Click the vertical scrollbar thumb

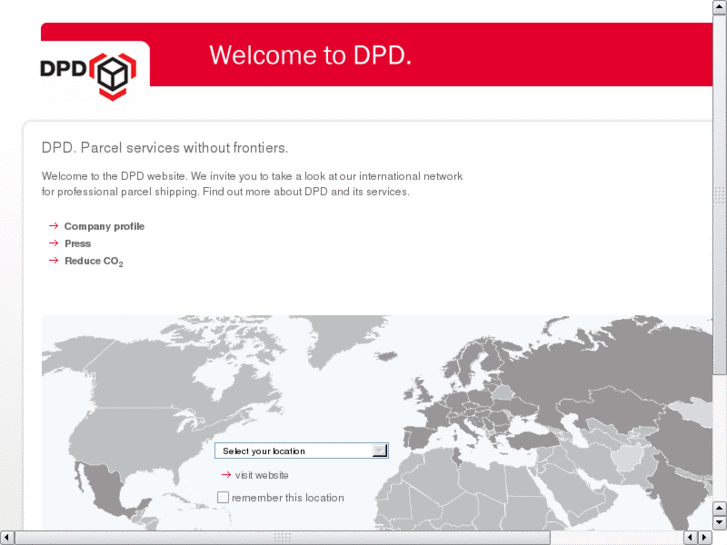[720, 194]
